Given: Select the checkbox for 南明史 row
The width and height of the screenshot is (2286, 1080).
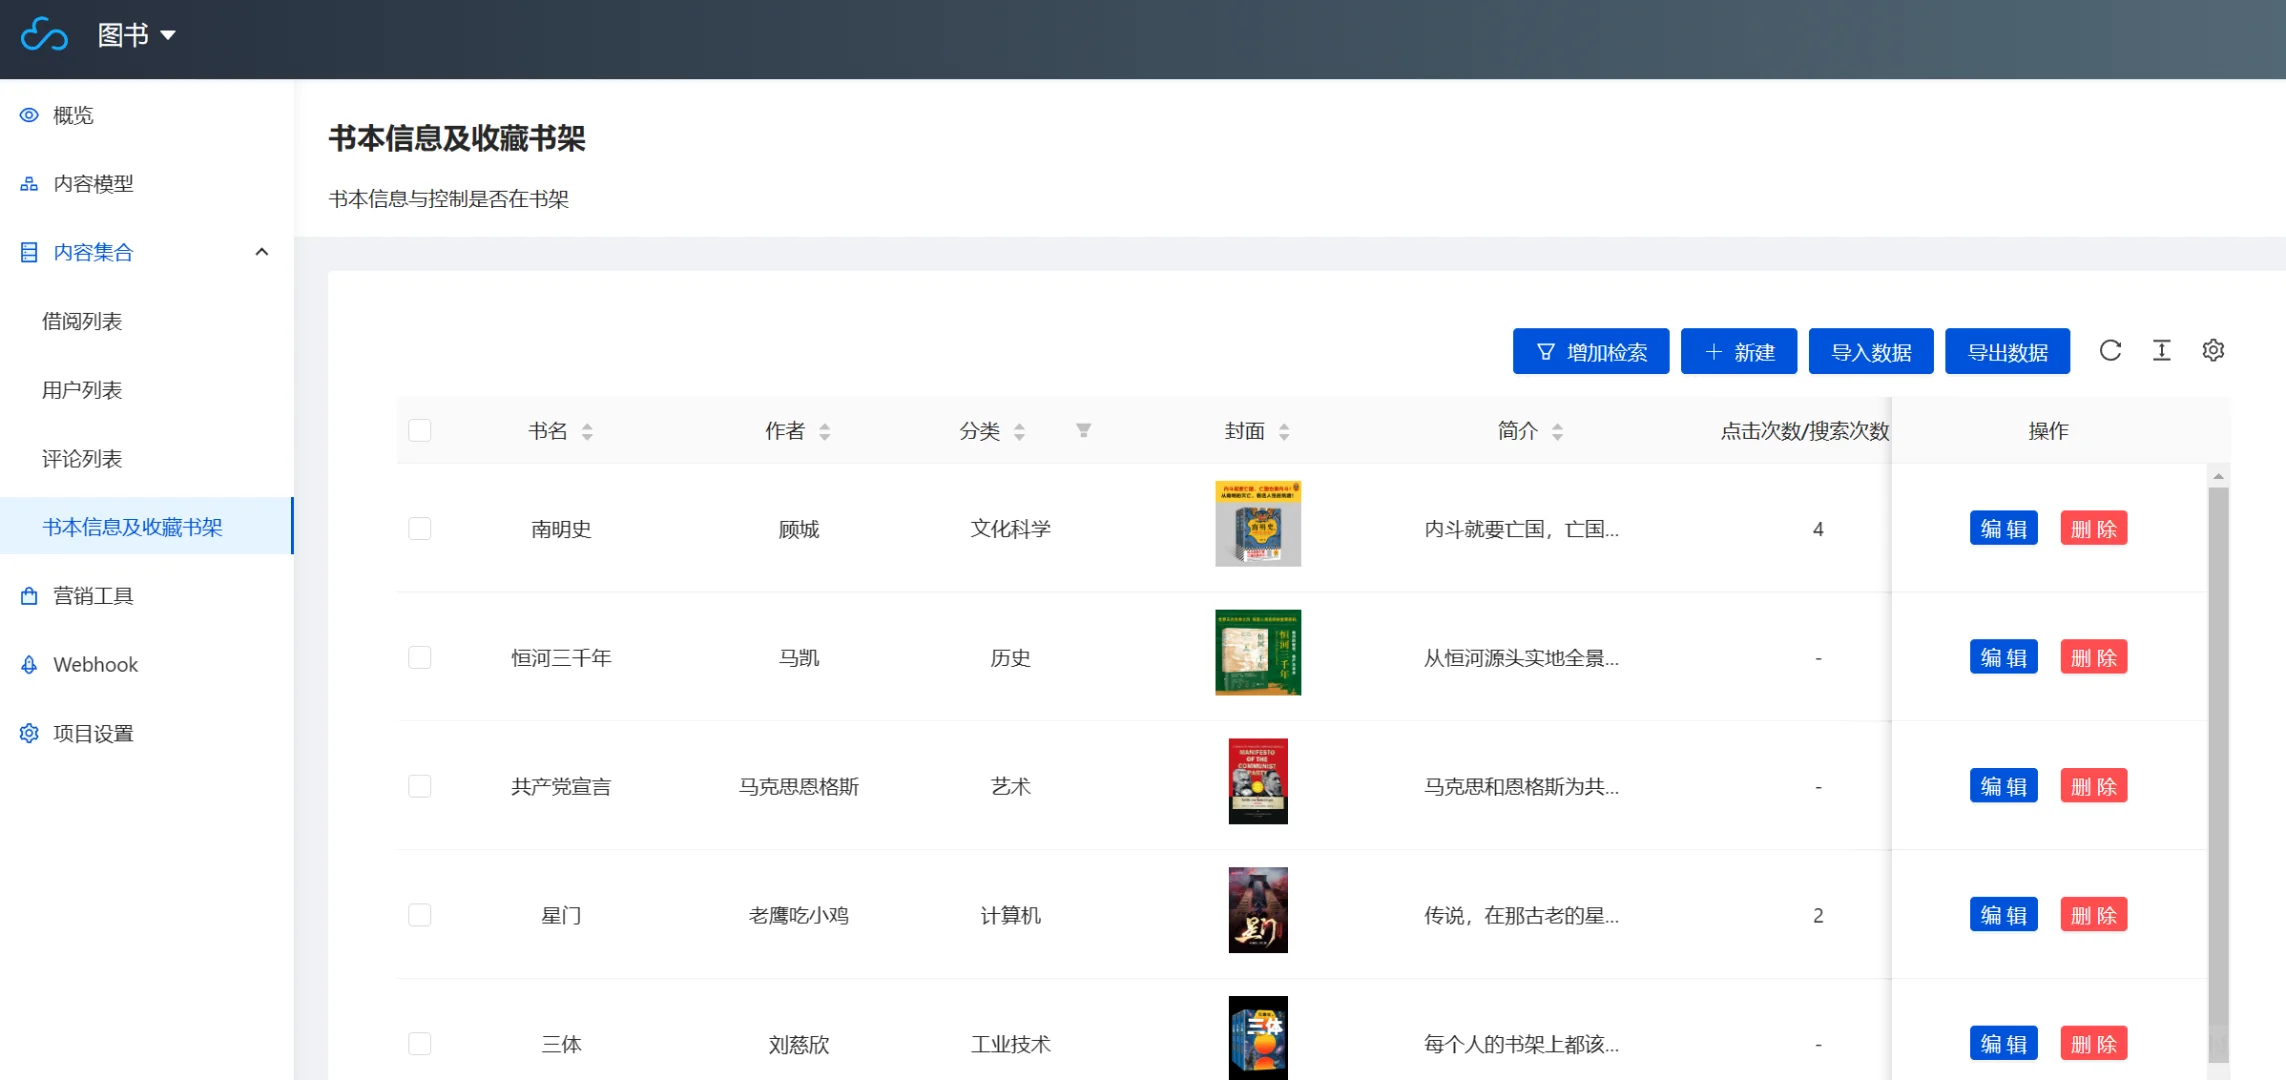Looking at the screenshot, I should [420, 529].
